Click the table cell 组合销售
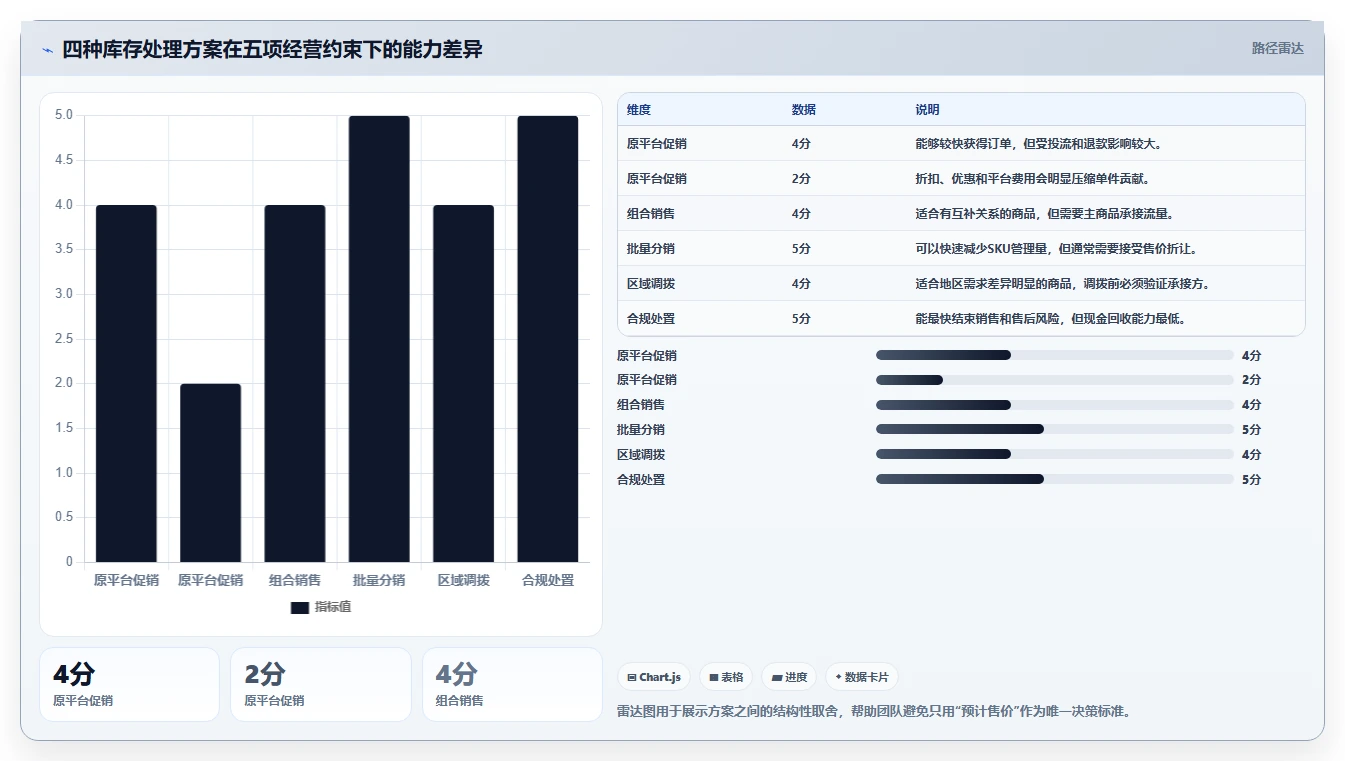The image size is (1345, 761). (x=651, y=214)
